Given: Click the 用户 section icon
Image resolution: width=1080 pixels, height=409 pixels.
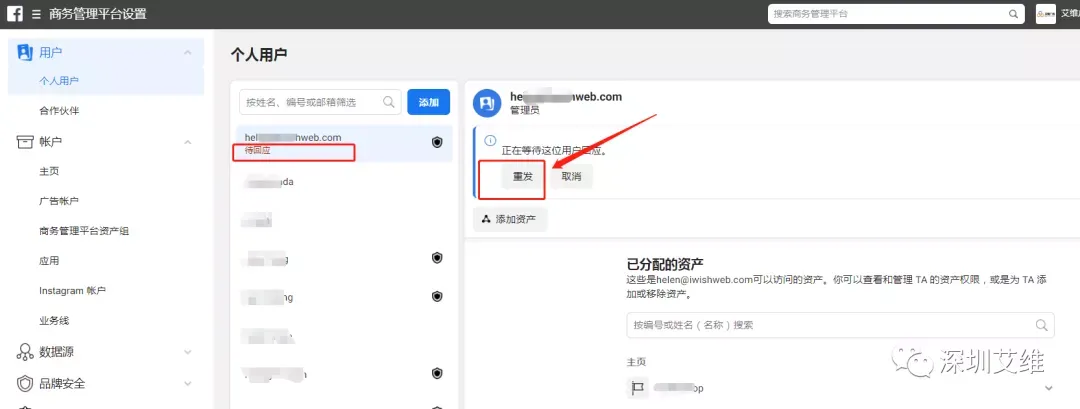Looking at the screenshot, I should pos(25,52).
